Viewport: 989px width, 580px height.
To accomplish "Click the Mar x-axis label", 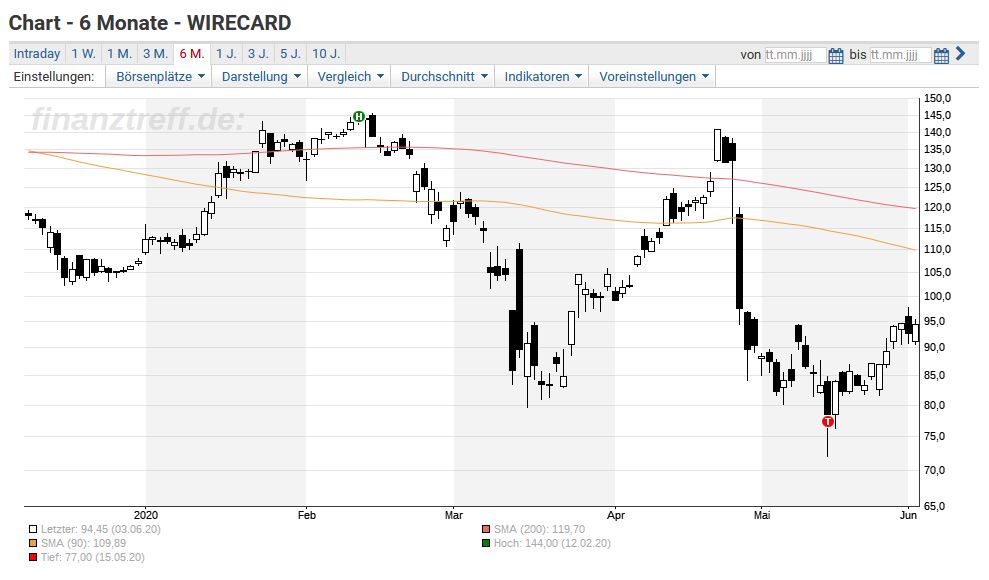I will pos(454,515).
